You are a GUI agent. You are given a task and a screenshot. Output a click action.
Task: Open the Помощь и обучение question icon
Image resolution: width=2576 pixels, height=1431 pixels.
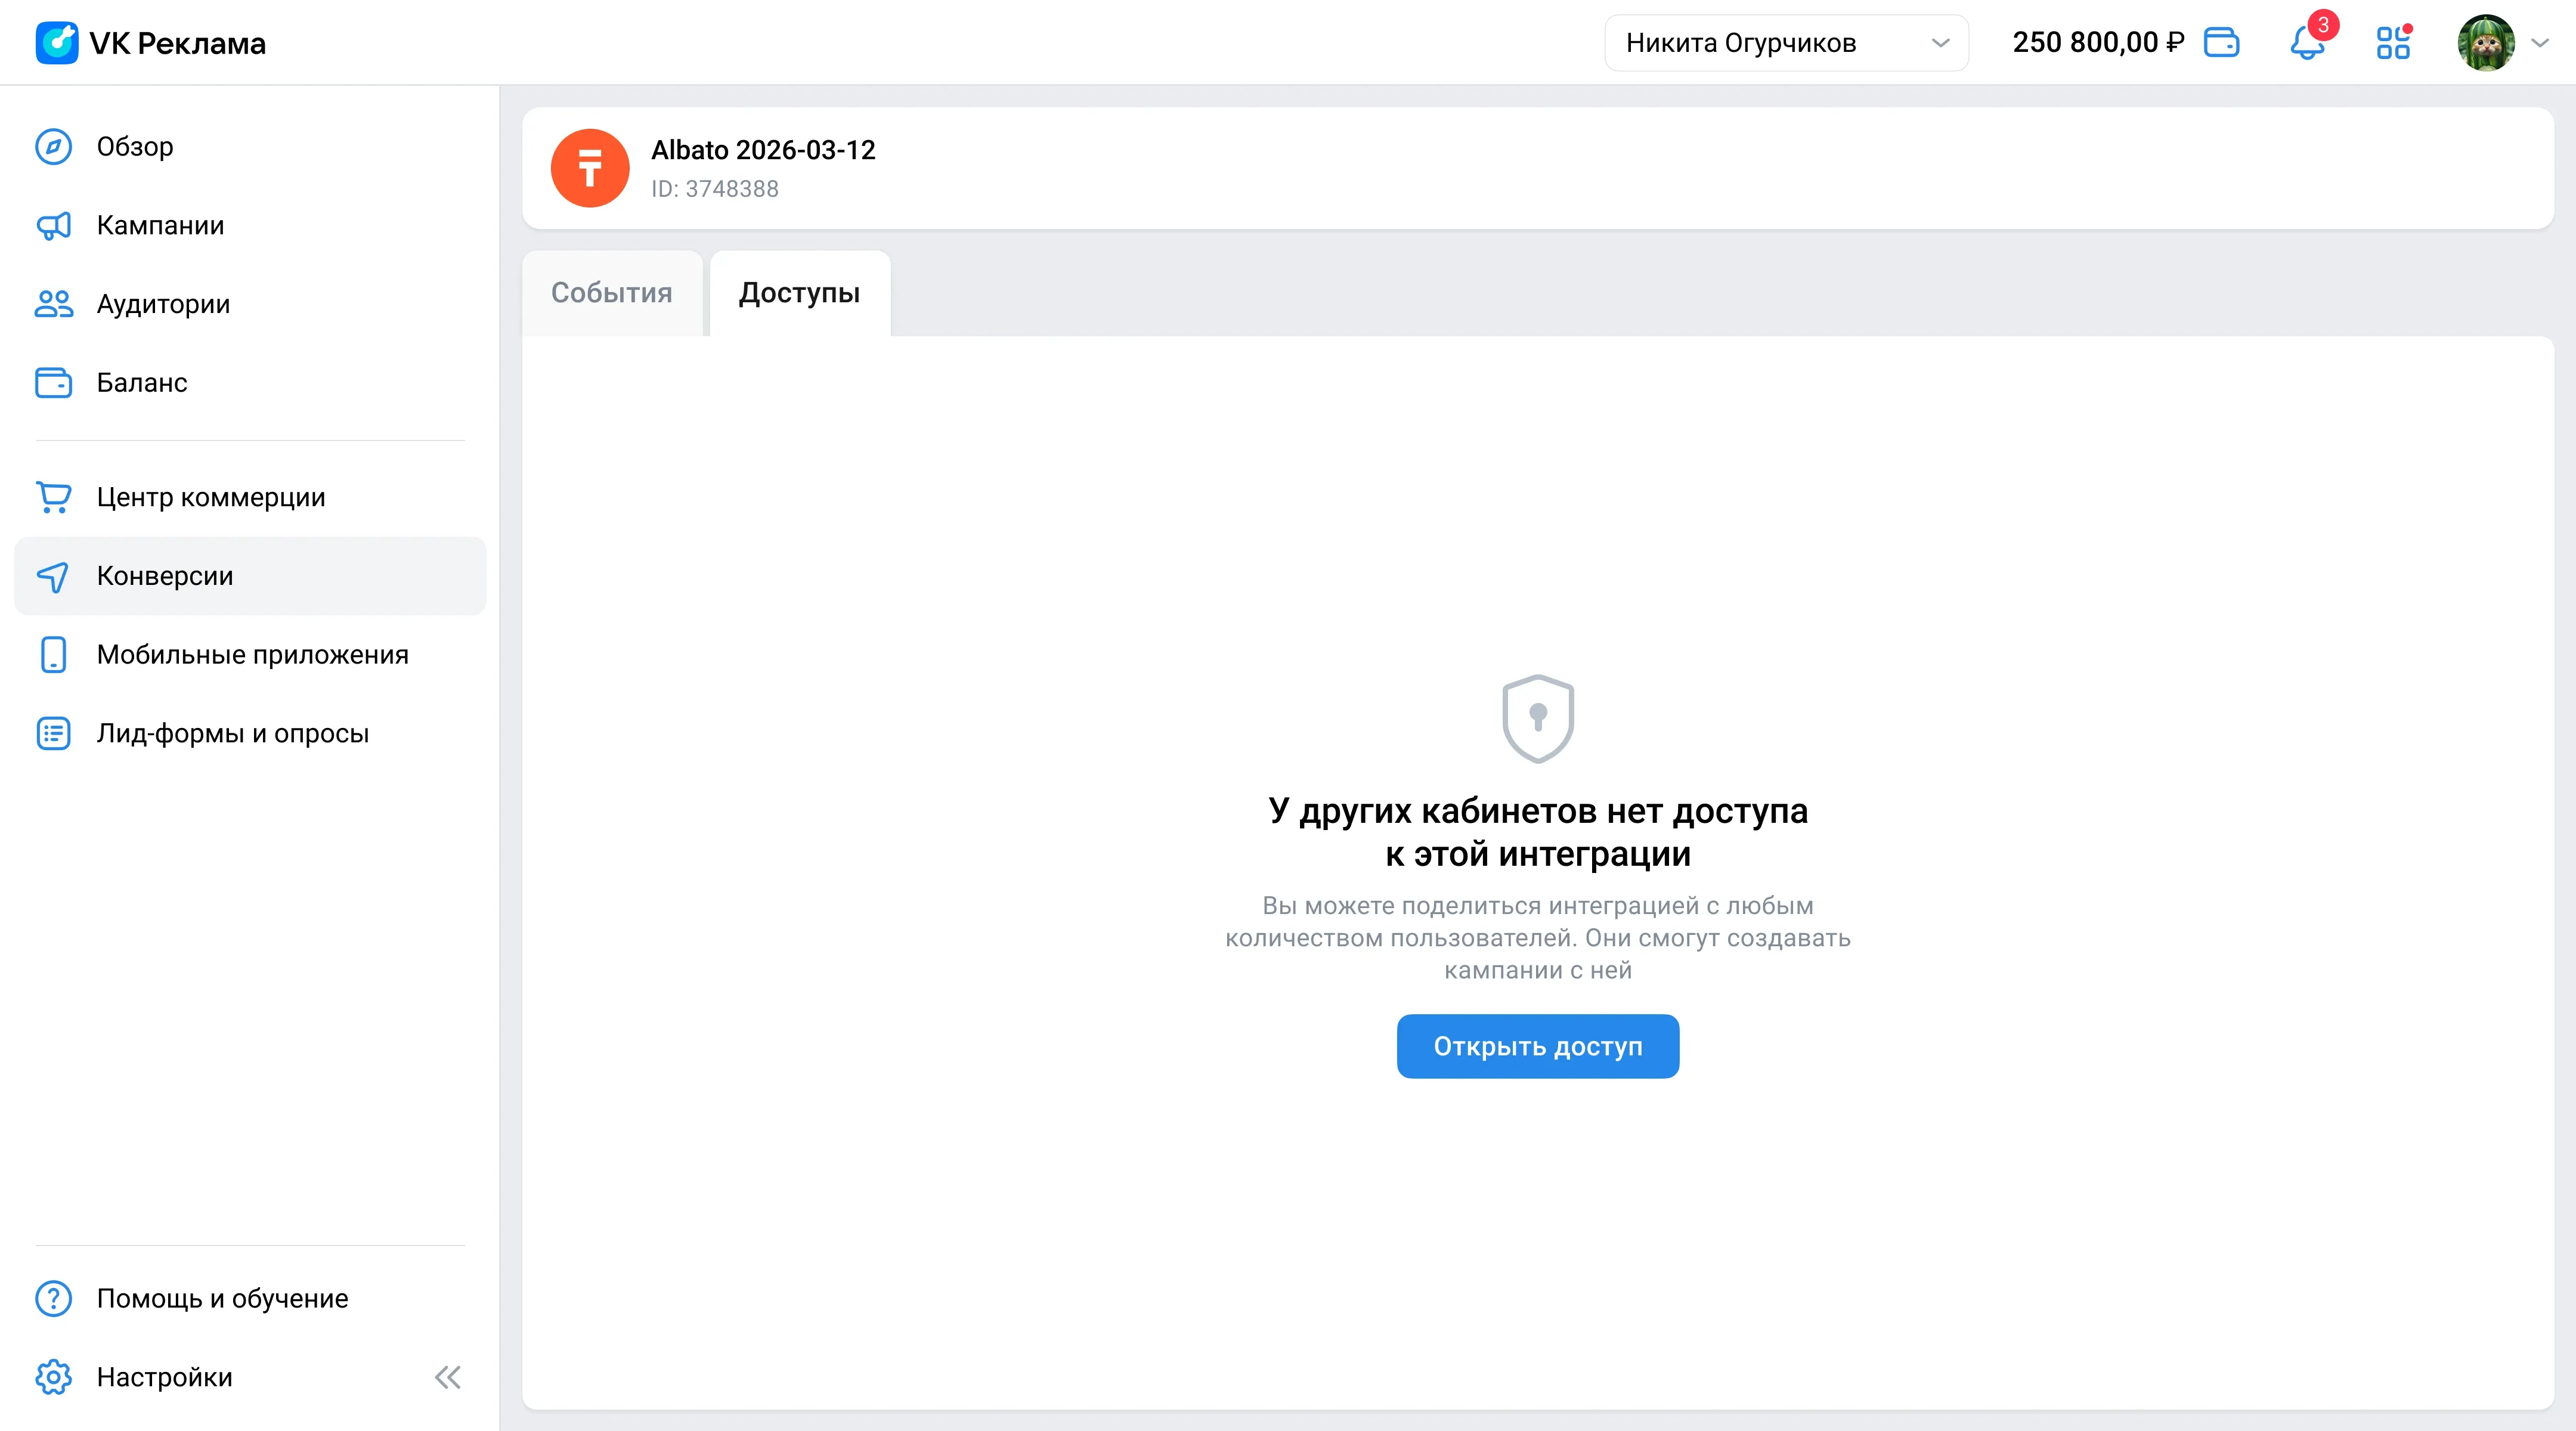pyautogui.click(x=54, y=1298)
